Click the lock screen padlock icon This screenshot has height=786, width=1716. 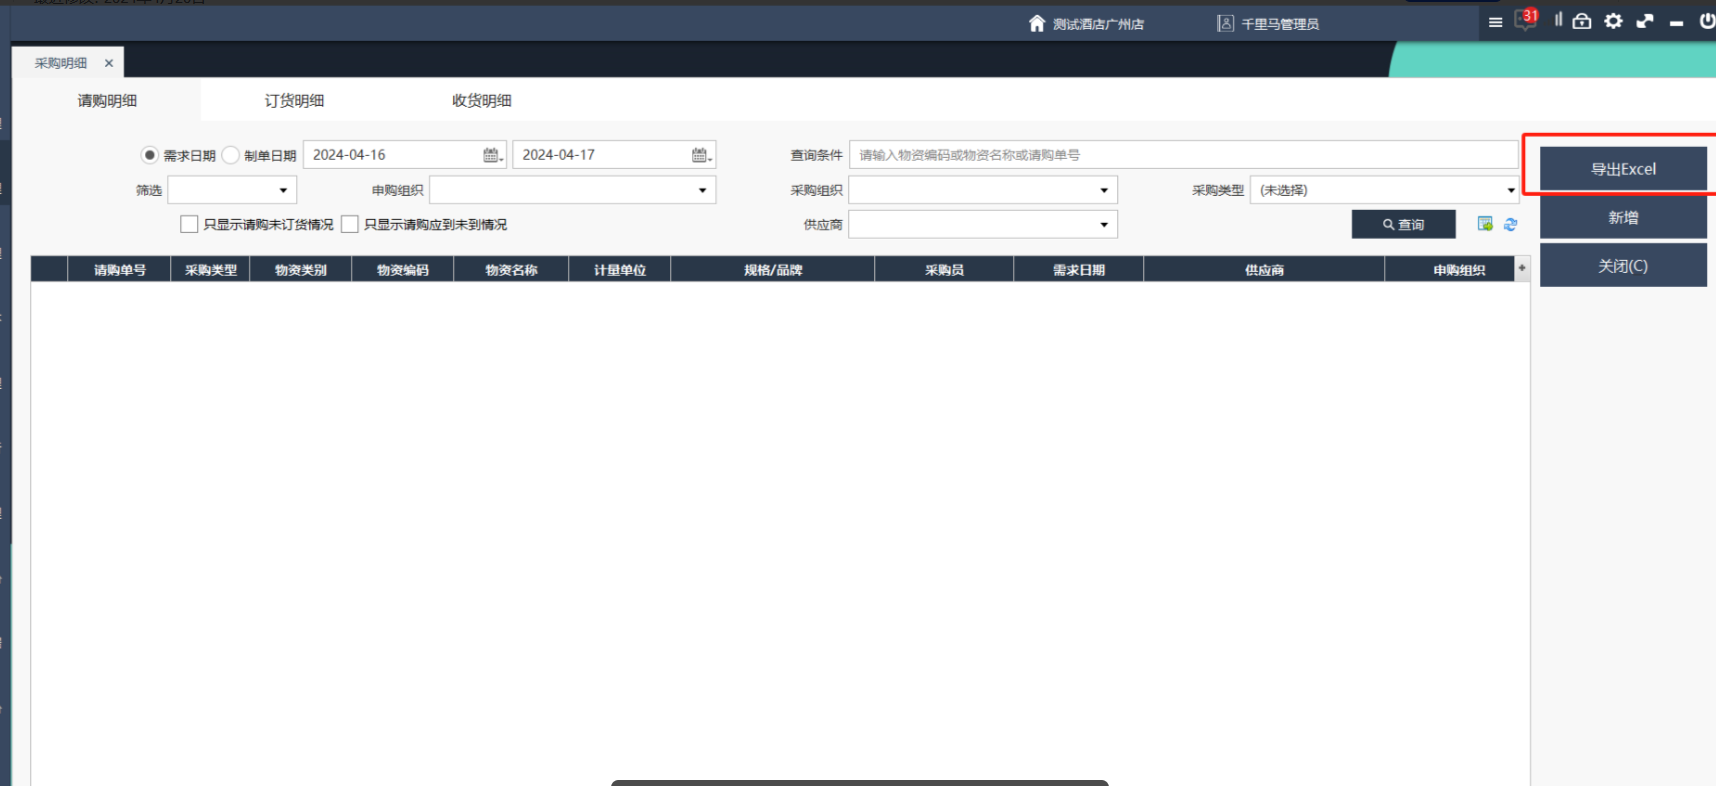pyautogui.click(x=1582, y=21)
